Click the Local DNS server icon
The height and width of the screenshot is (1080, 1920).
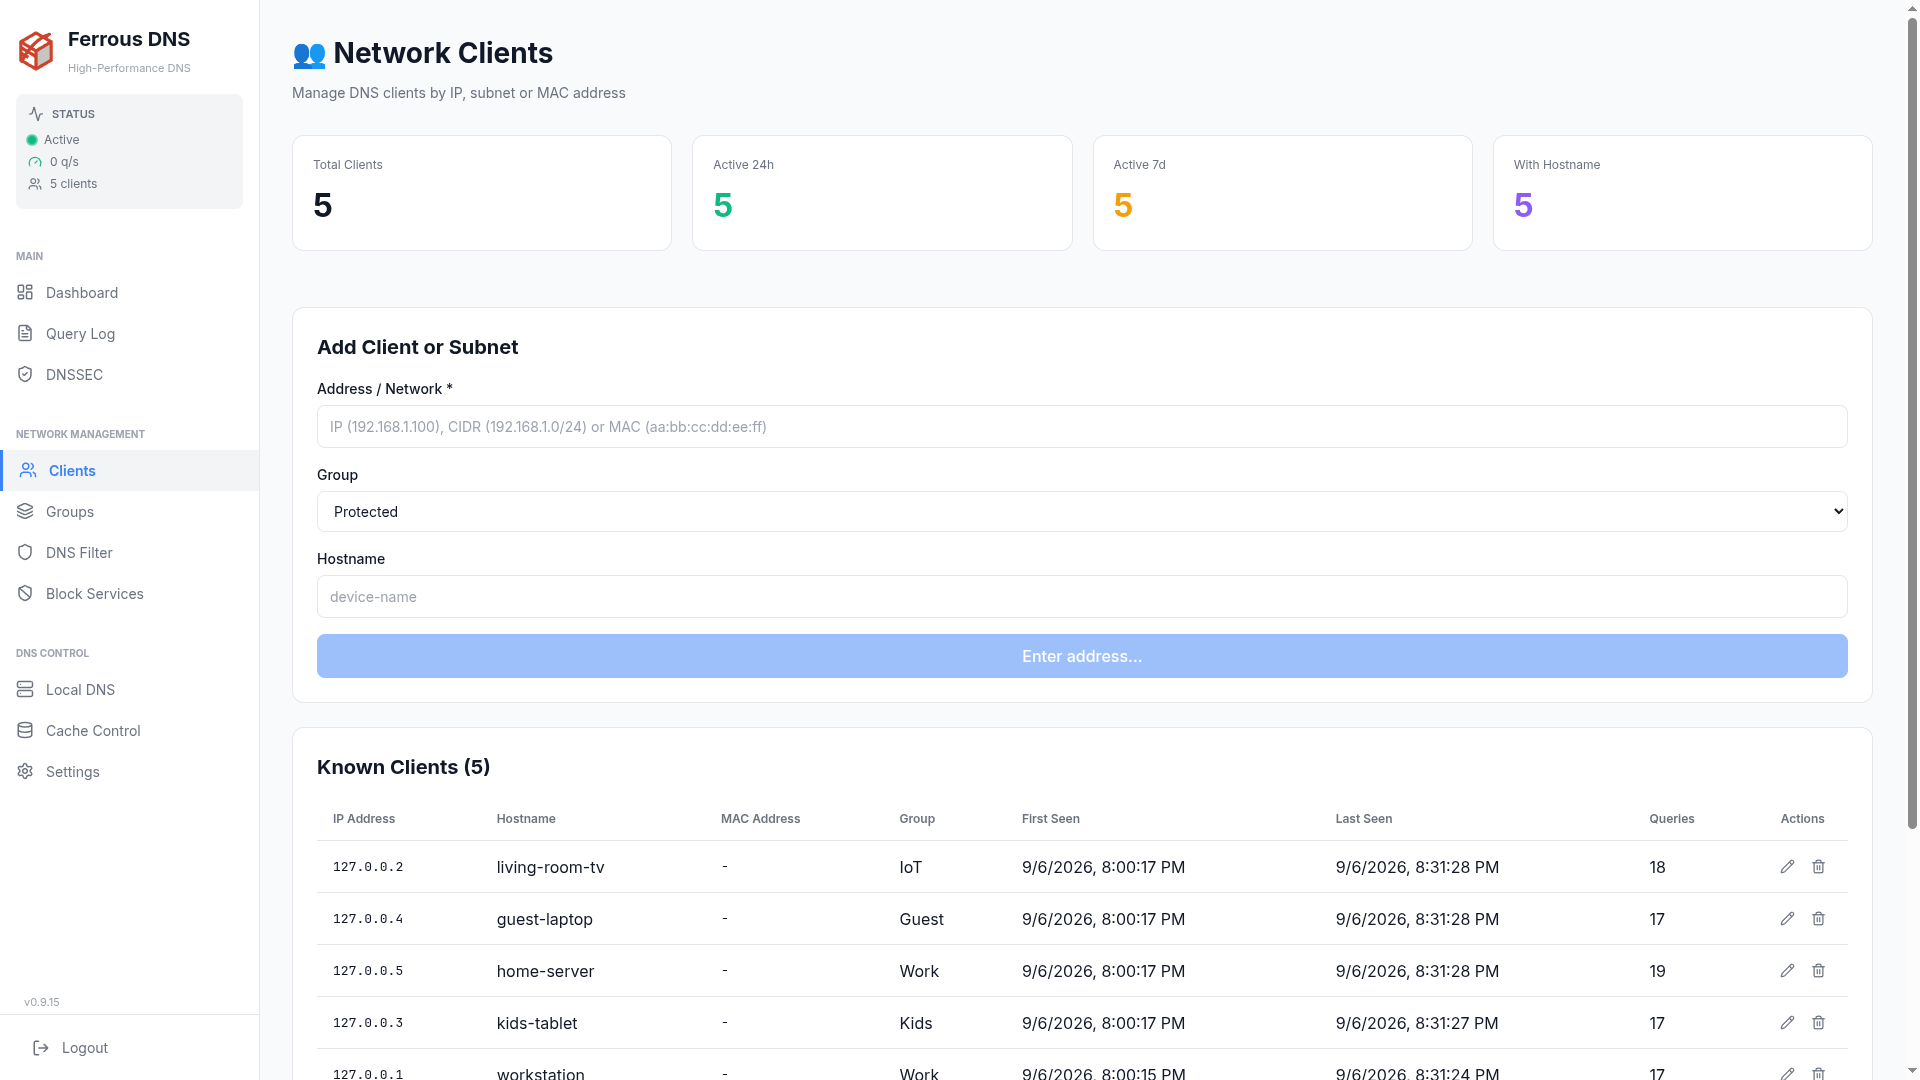(x=25, y=689)
